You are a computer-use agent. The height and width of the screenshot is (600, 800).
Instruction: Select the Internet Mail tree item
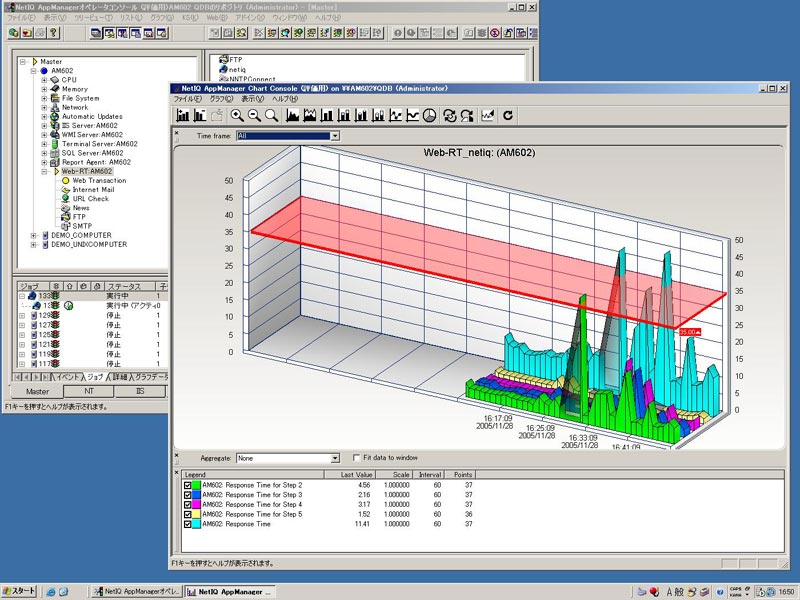[x=93, y=189]
